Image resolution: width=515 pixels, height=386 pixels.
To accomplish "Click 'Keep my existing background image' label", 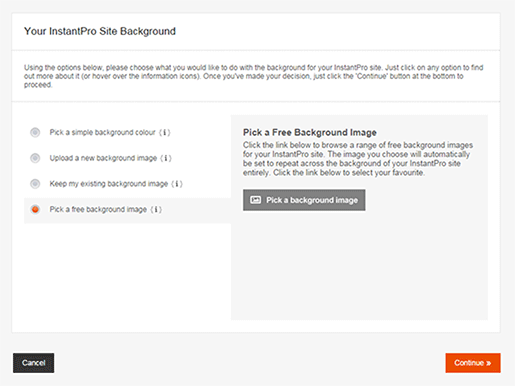I will point(109,184).
